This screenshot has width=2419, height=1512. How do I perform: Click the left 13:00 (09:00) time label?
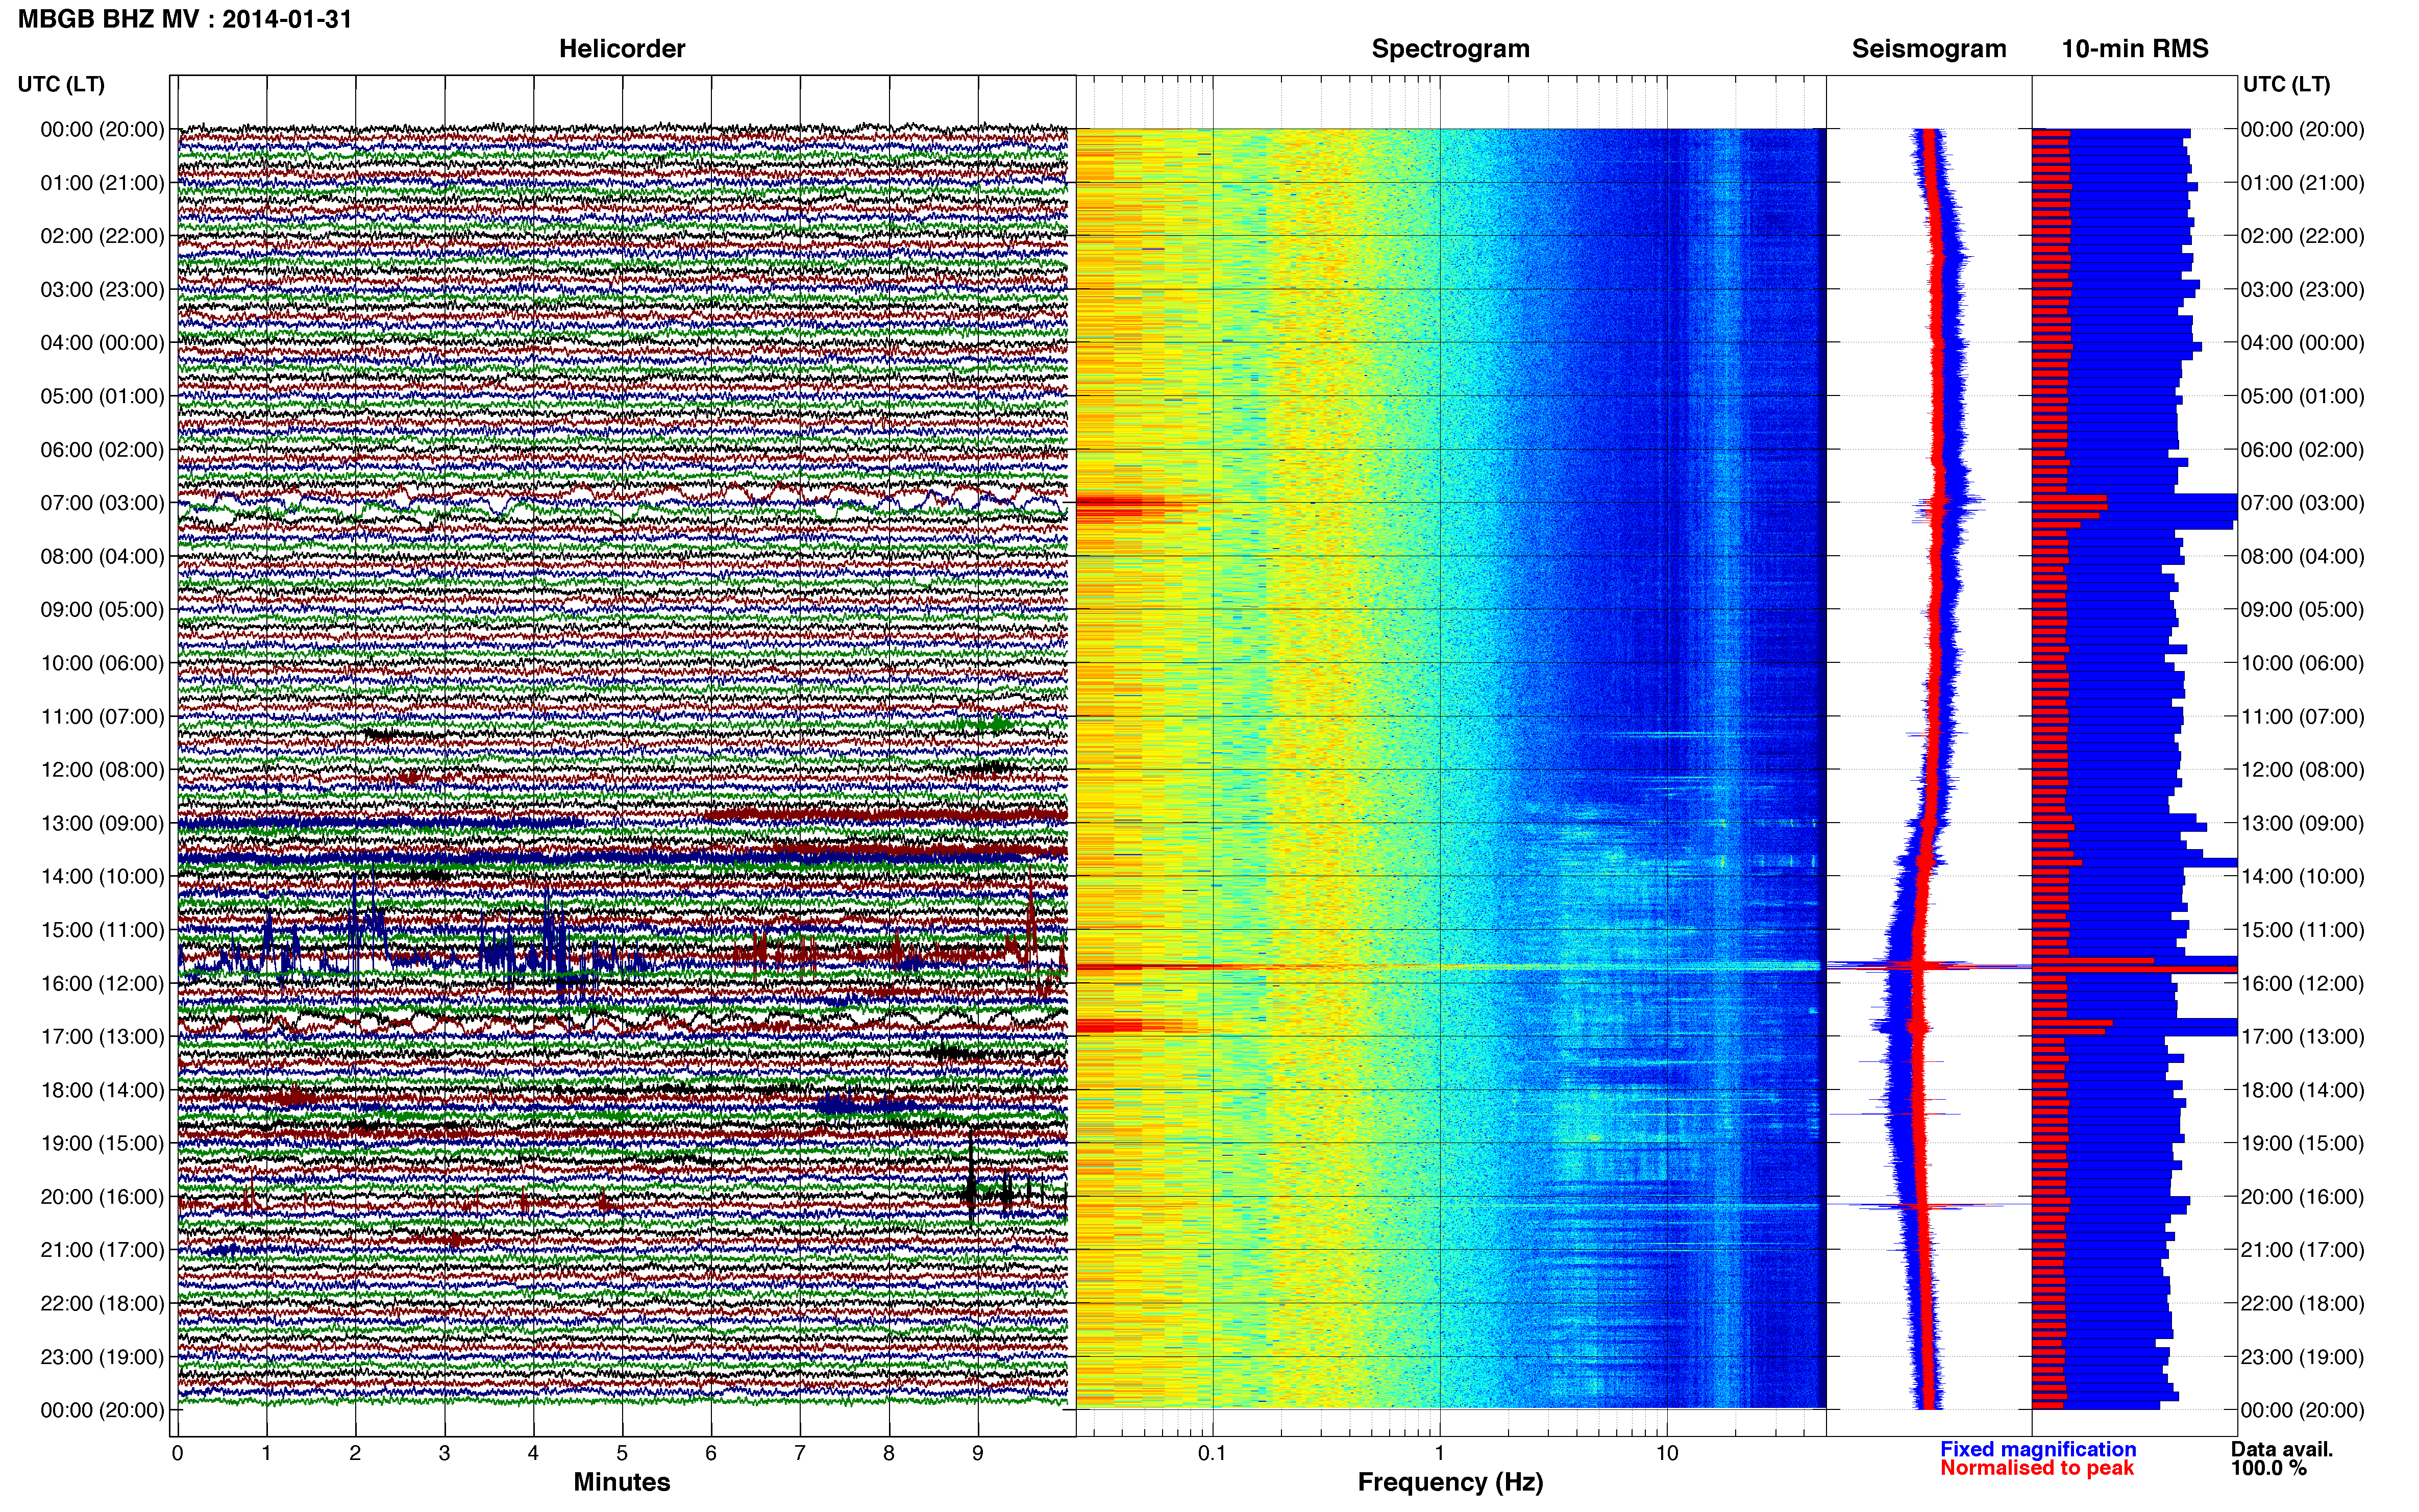(x=102, y=823)
